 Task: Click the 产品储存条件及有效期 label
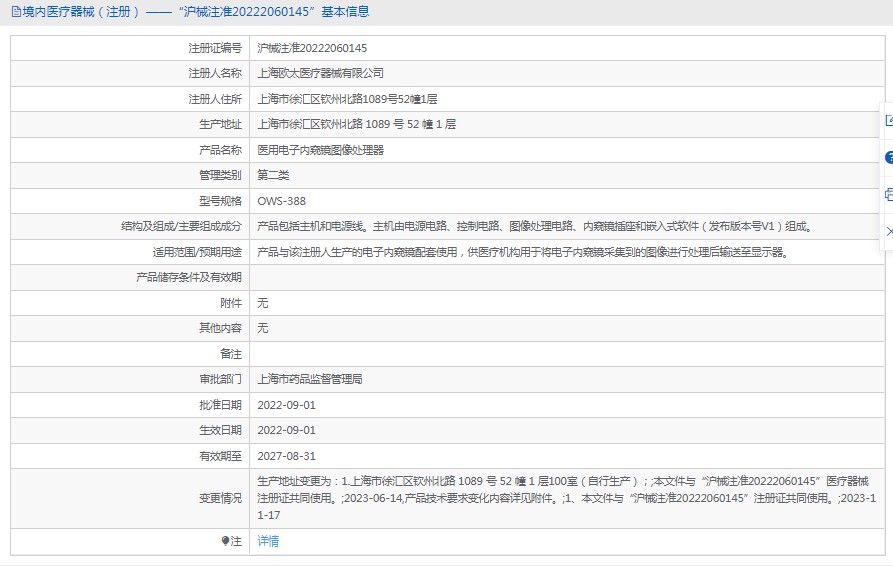click(x=189, y=277)
